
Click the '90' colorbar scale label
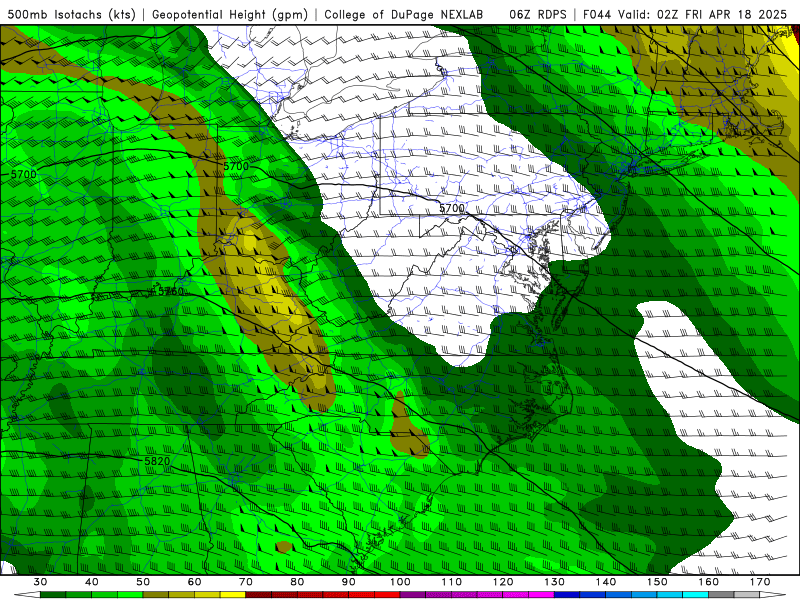click(348, 582)
